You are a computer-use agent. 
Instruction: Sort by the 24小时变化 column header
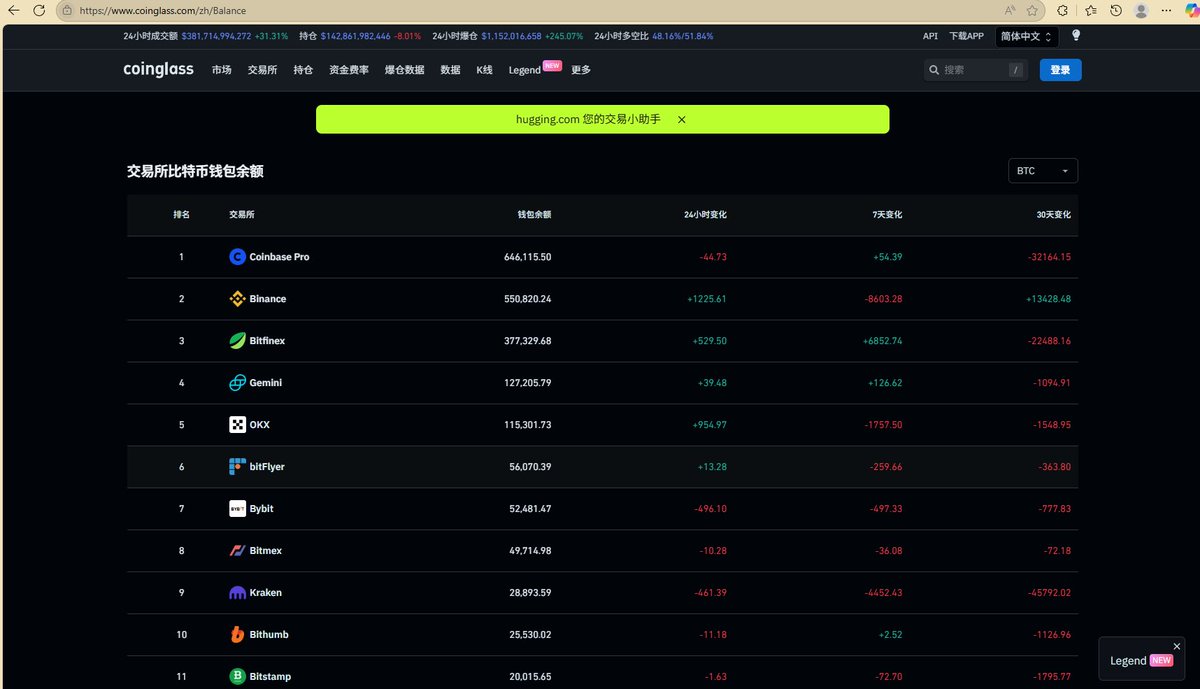(x=705, y=215)
